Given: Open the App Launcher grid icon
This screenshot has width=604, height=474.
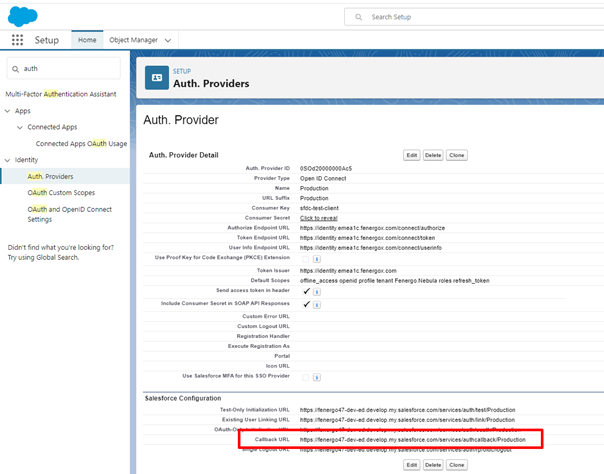Looking at the screenshot, I should [x=17, y=40].
